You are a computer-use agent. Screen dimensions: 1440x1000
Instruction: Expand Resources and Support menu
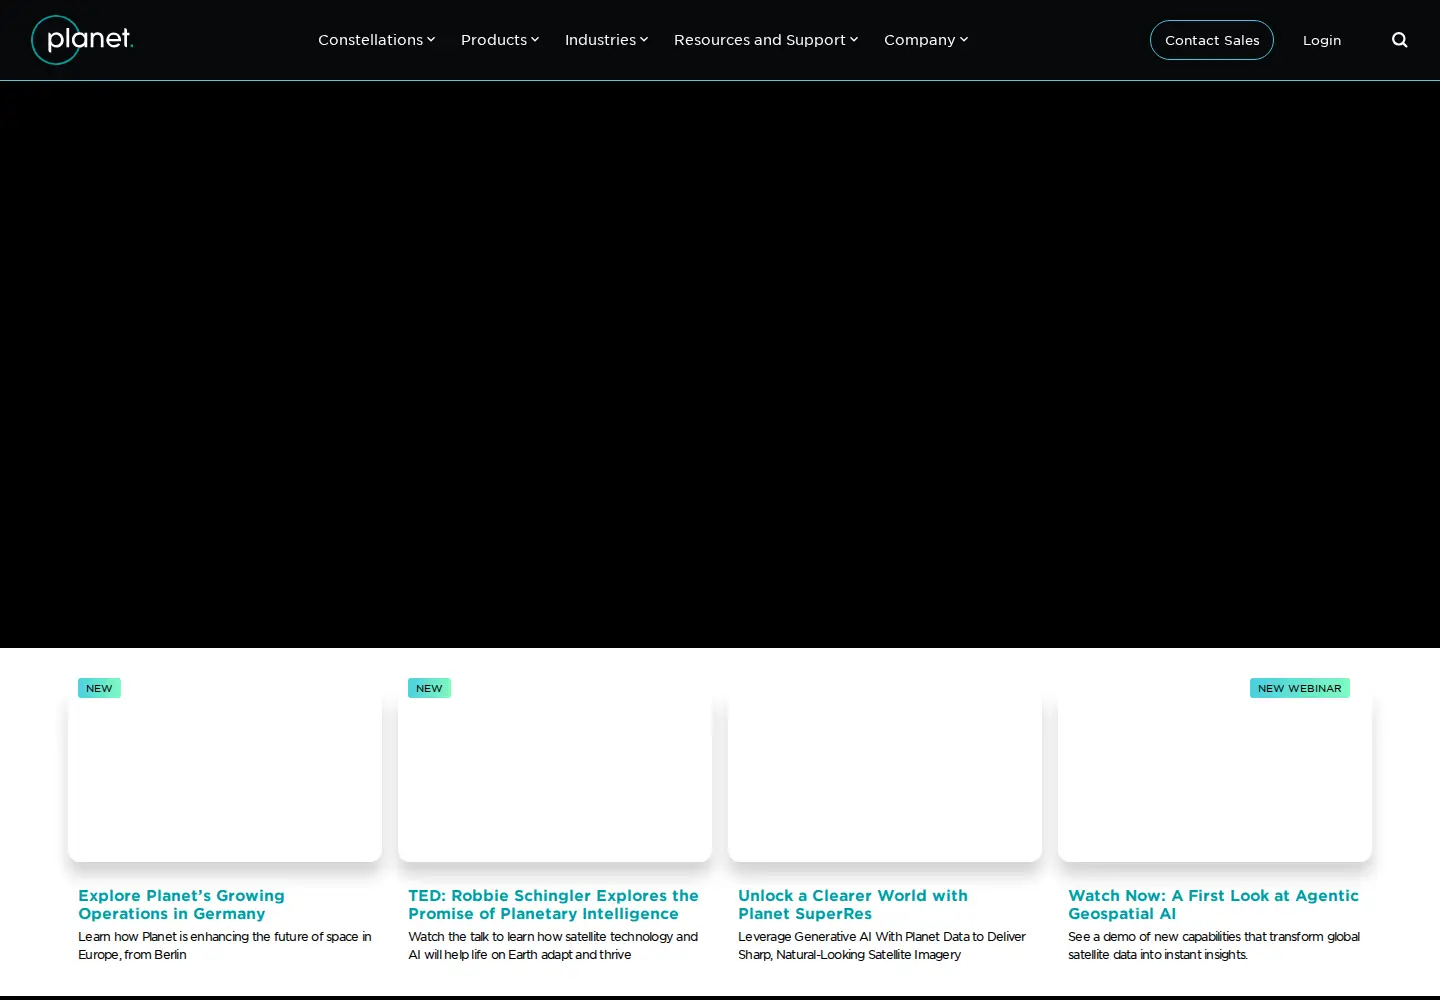click(766, 40)
